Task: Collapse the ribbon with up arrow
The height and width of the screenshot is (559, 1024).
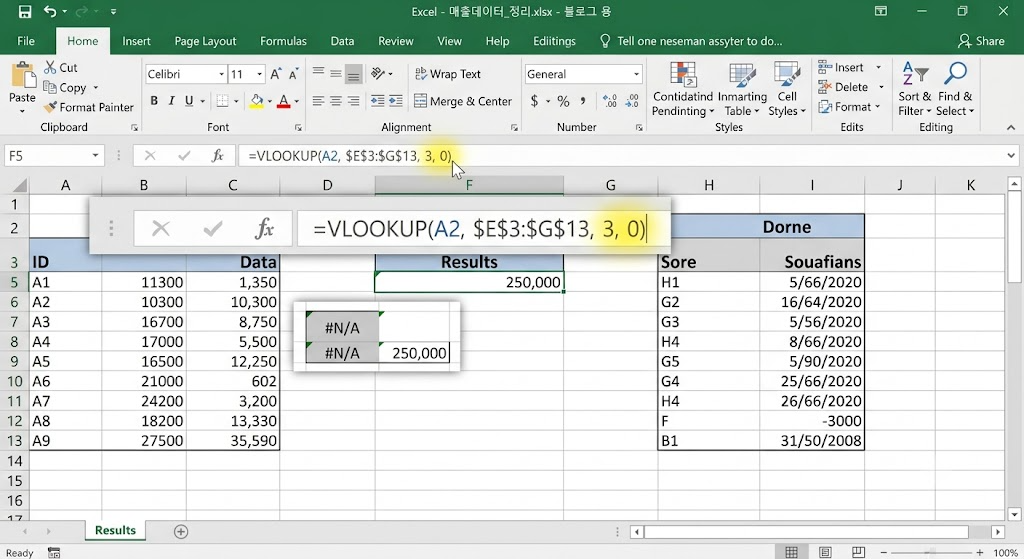Action: click(1010, 127)
